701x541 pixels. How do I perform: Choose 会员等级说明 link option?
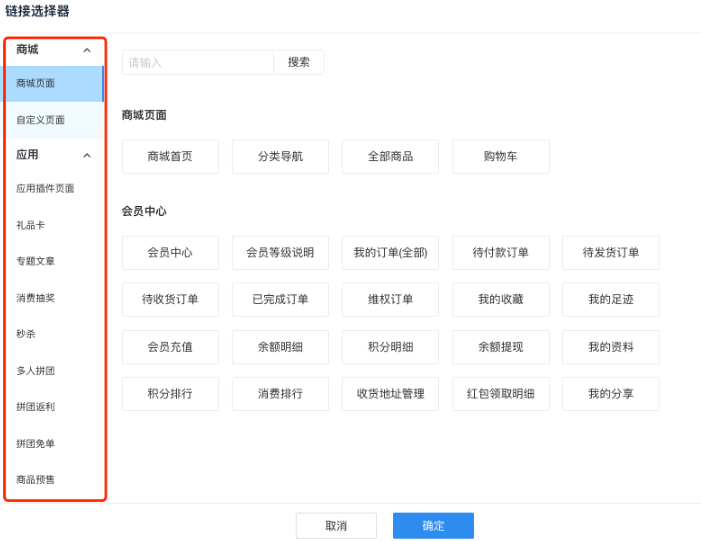[x=280, y=253]
